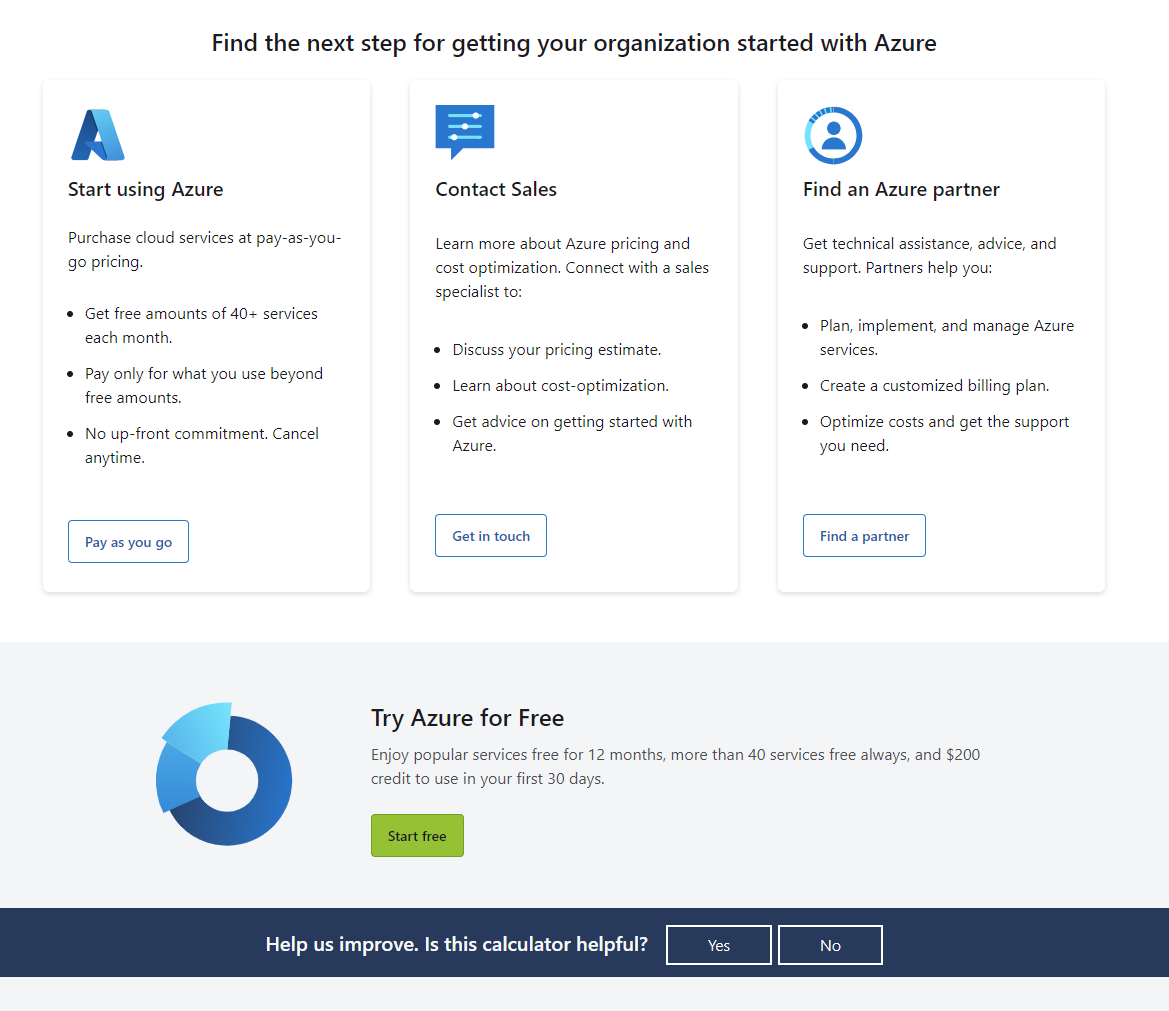Hit the green Start free button

[x=417, y=836]
